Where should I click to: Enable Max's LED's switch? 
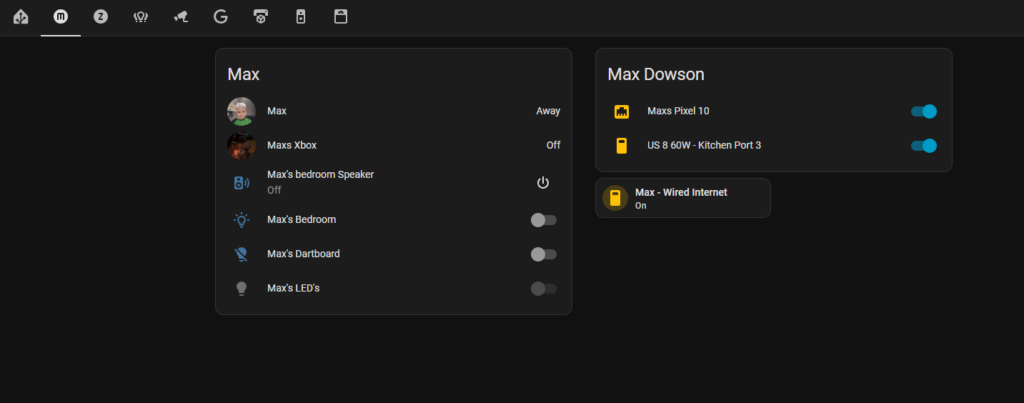pos(543,289)
